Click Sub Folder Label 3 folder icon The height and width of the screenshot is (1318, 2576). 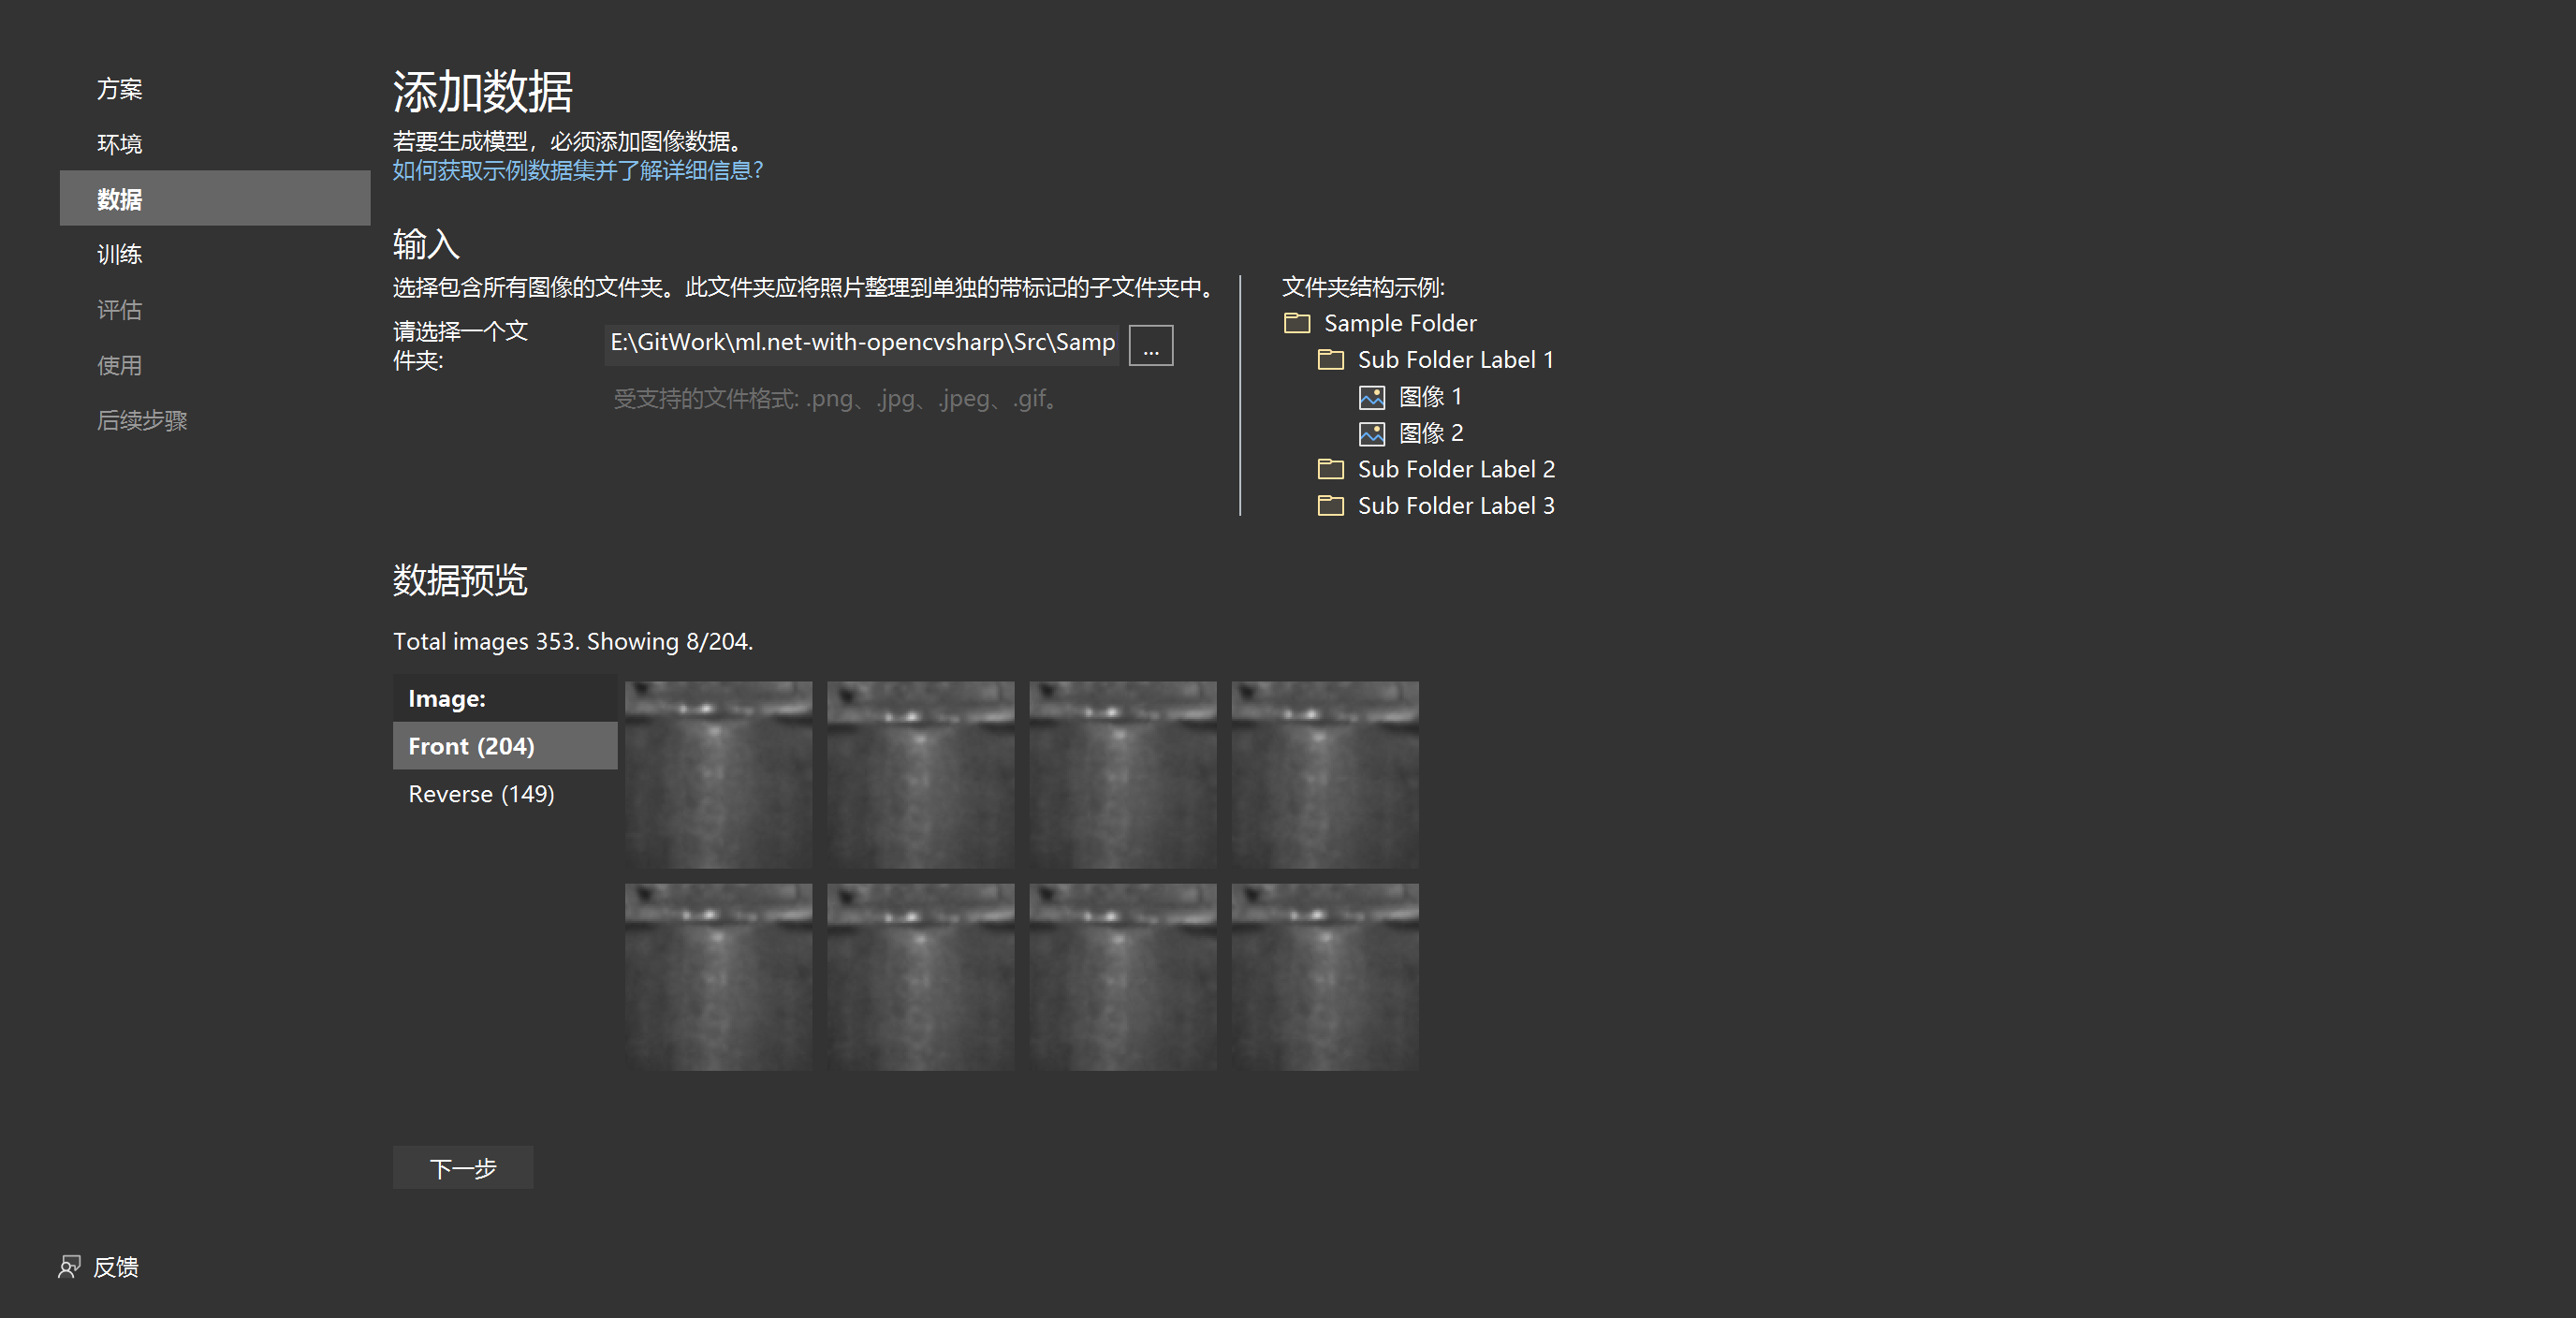point(1330,506)
